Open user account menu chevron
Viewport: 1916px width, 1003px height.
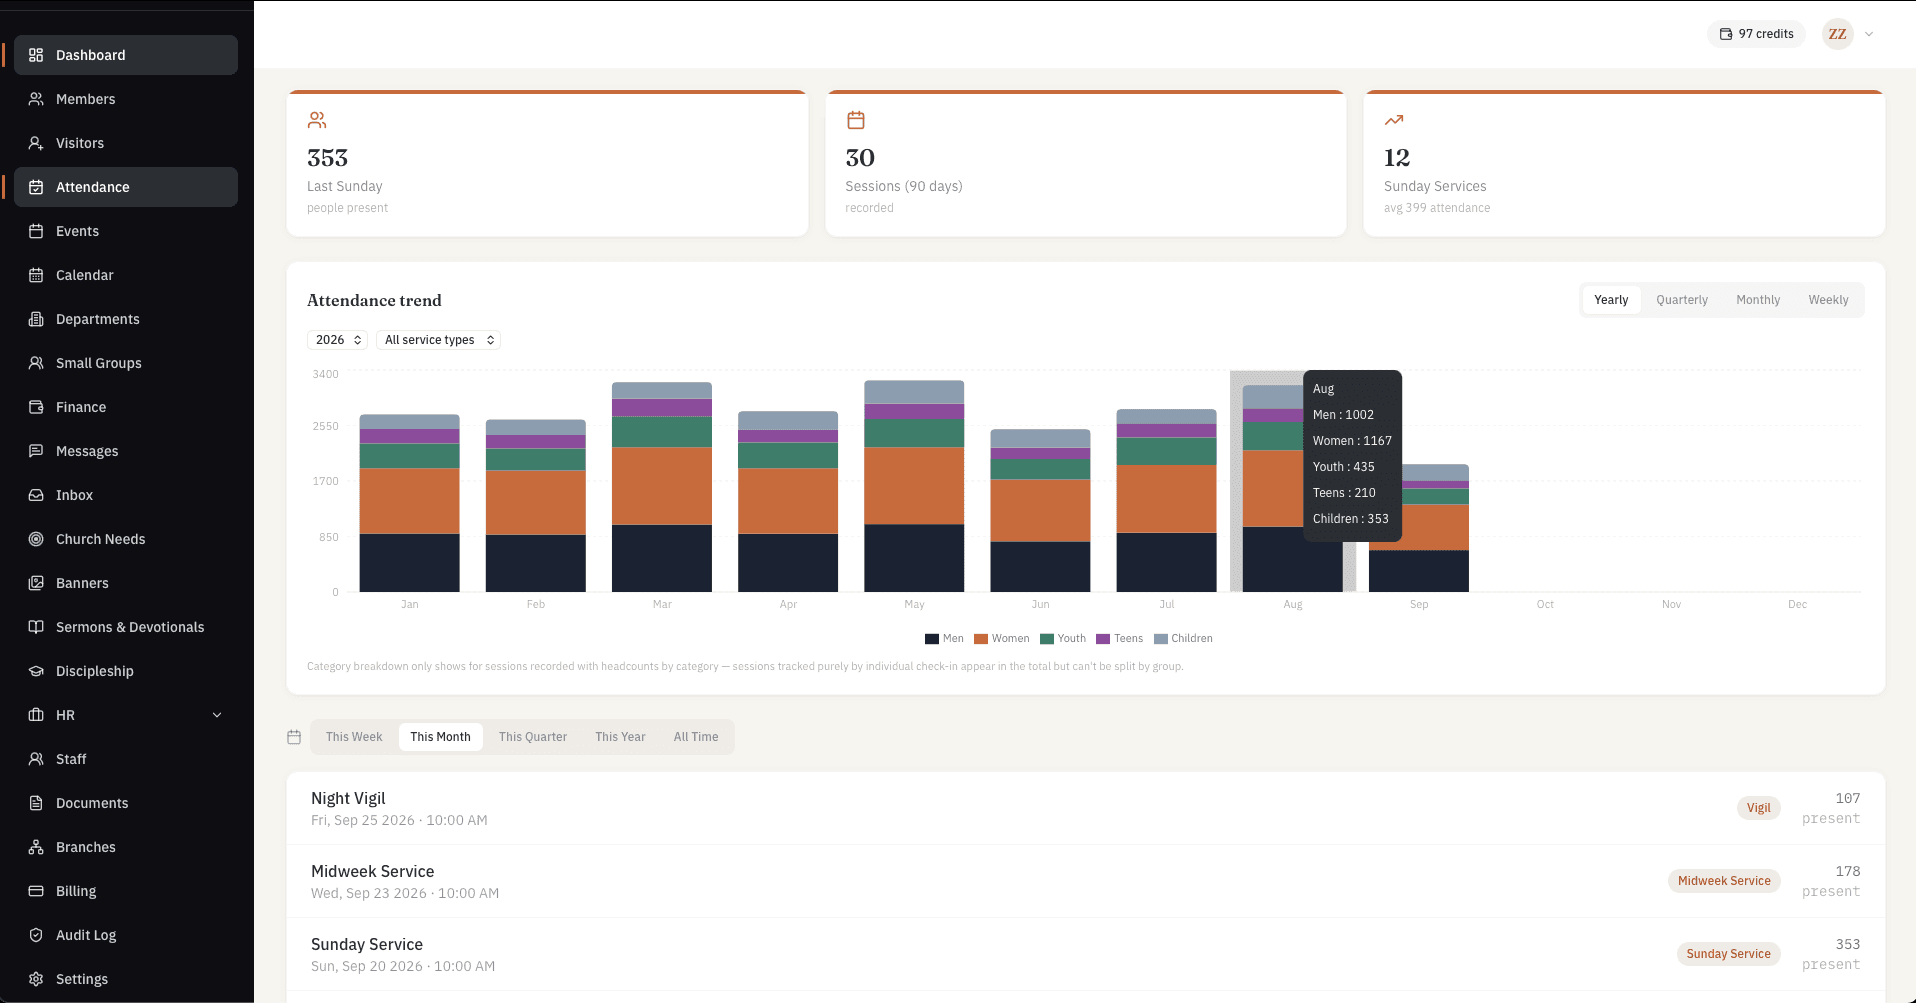point(1869,34)
